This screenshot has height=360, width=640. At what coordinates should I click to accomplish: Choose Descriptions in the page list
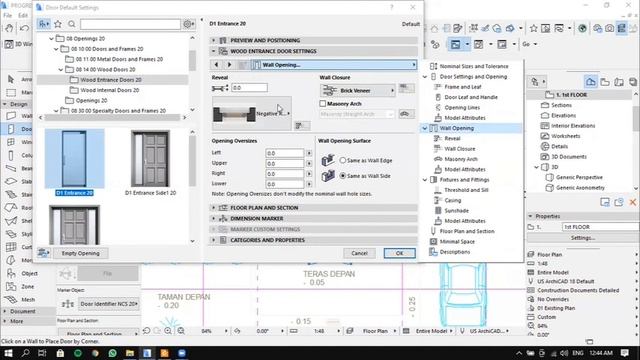coord(455,252)
